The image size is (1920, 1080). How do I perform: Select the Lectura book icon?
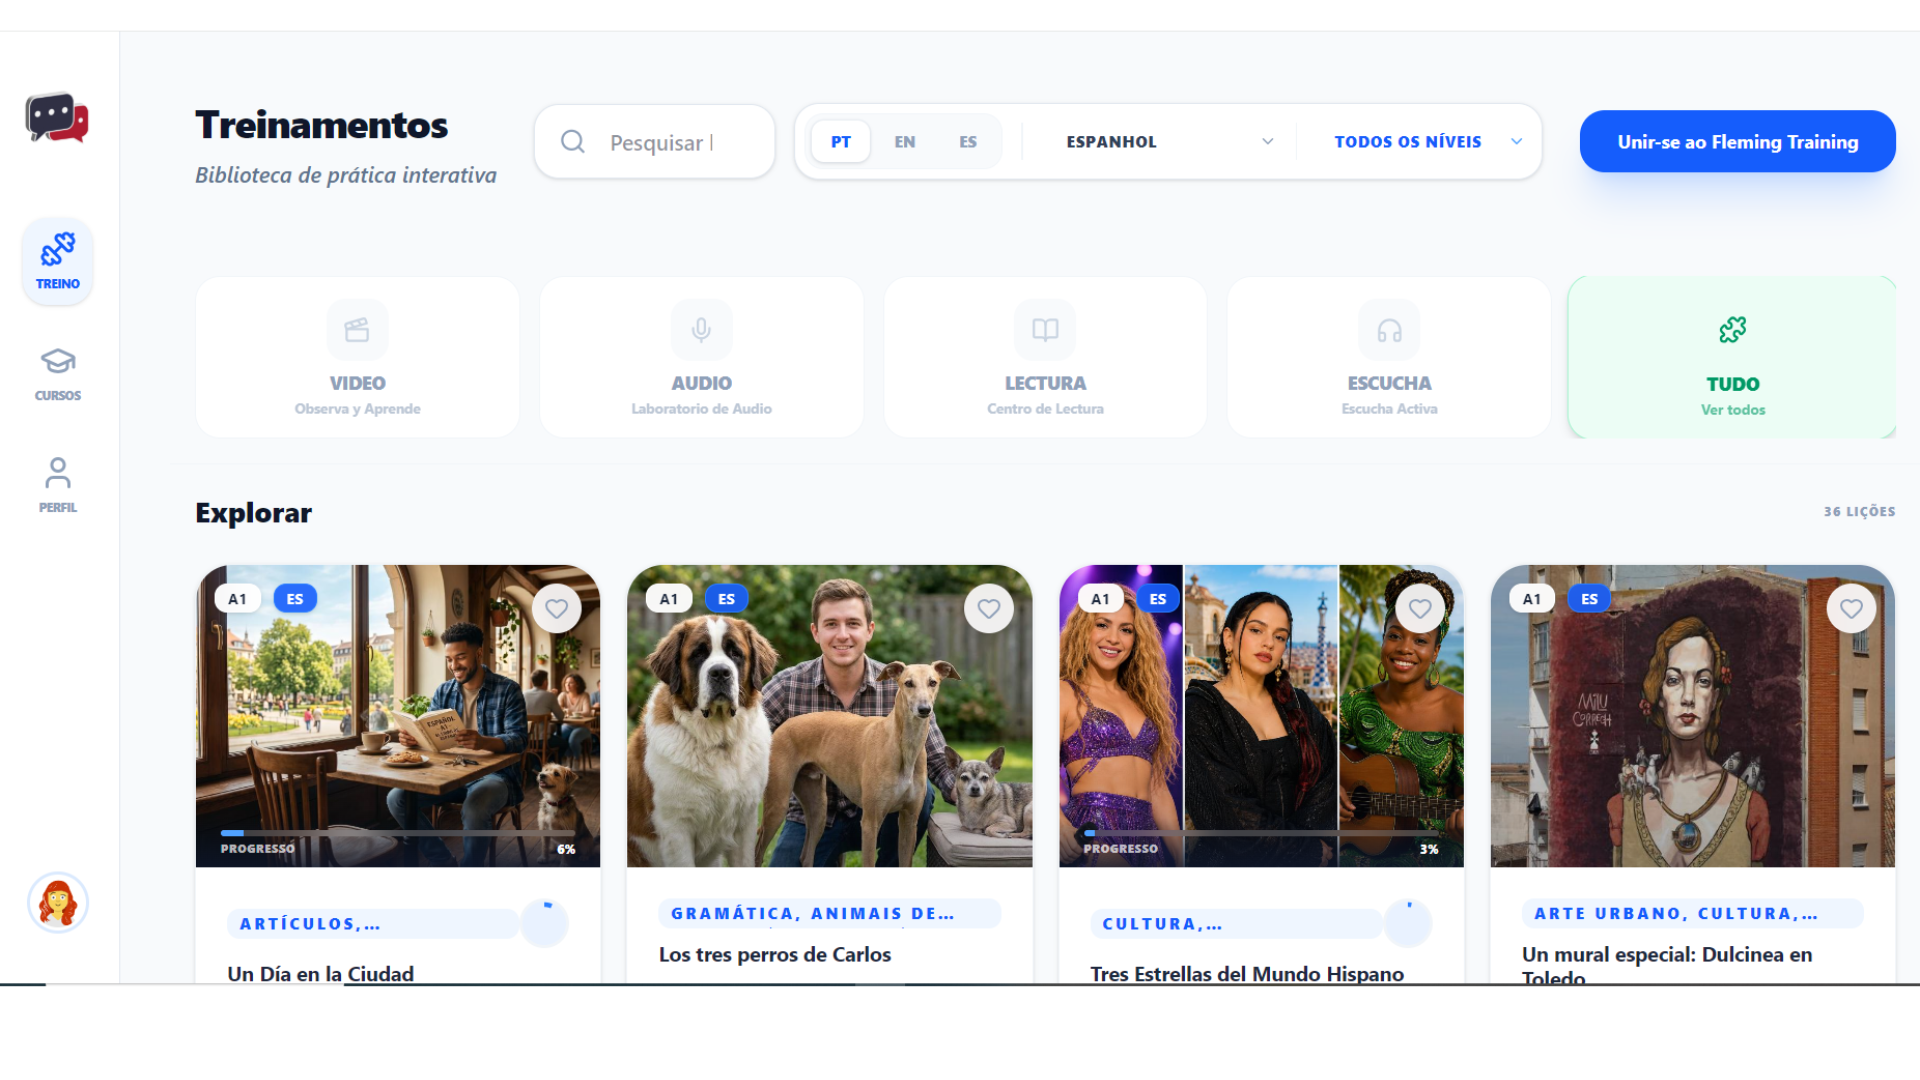coord(1045,330)
